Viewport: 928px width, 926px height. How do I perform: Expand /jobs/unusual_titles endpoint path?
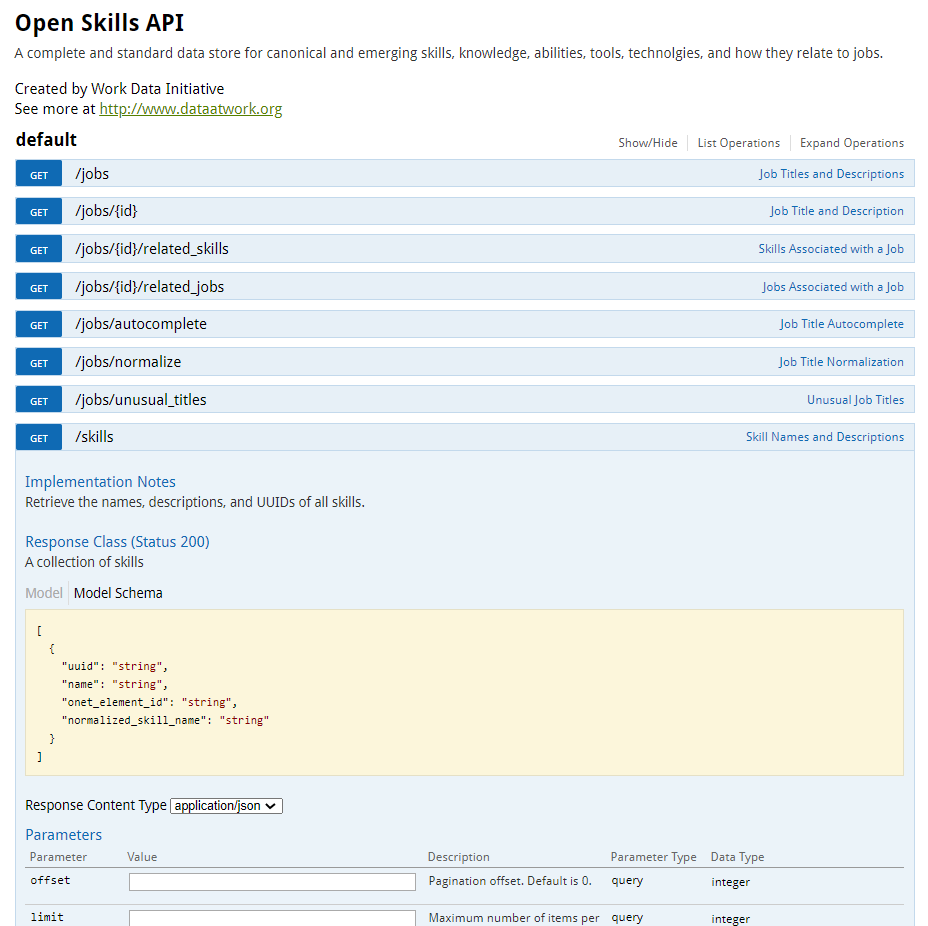tap(141, 400)
